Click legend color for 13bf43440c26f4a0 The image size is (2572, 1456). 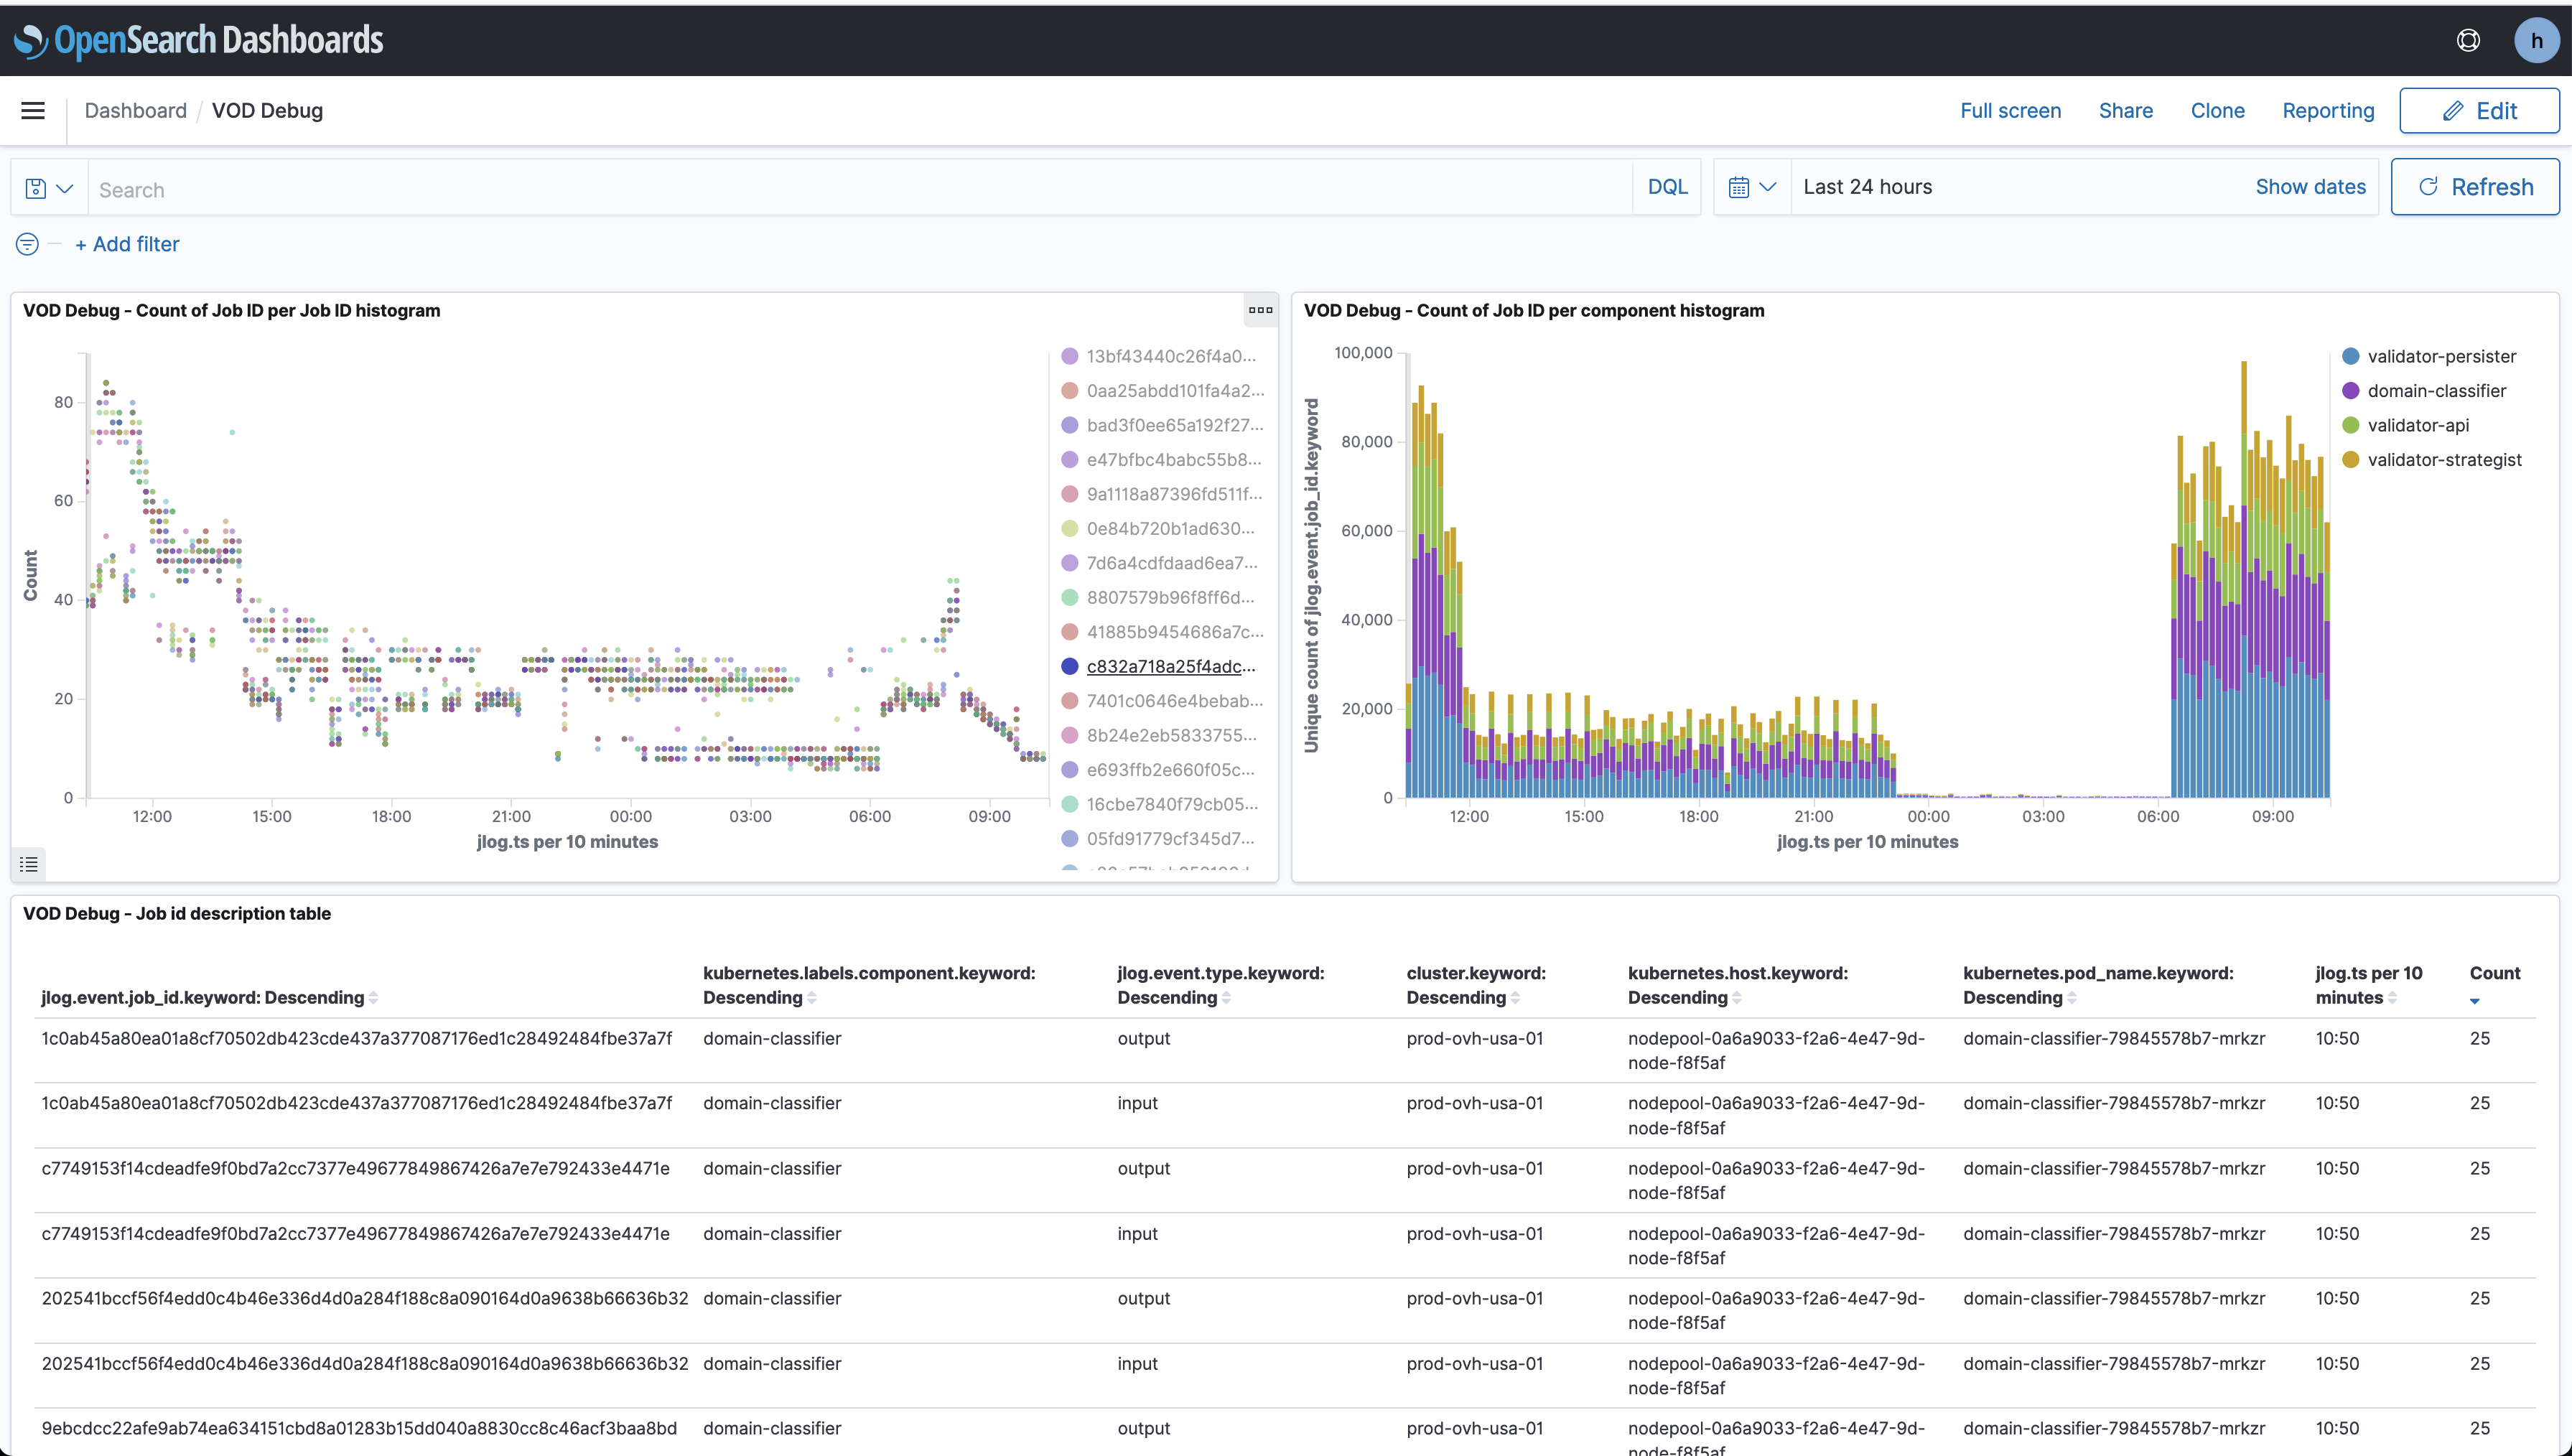(x=1069, y=356)
